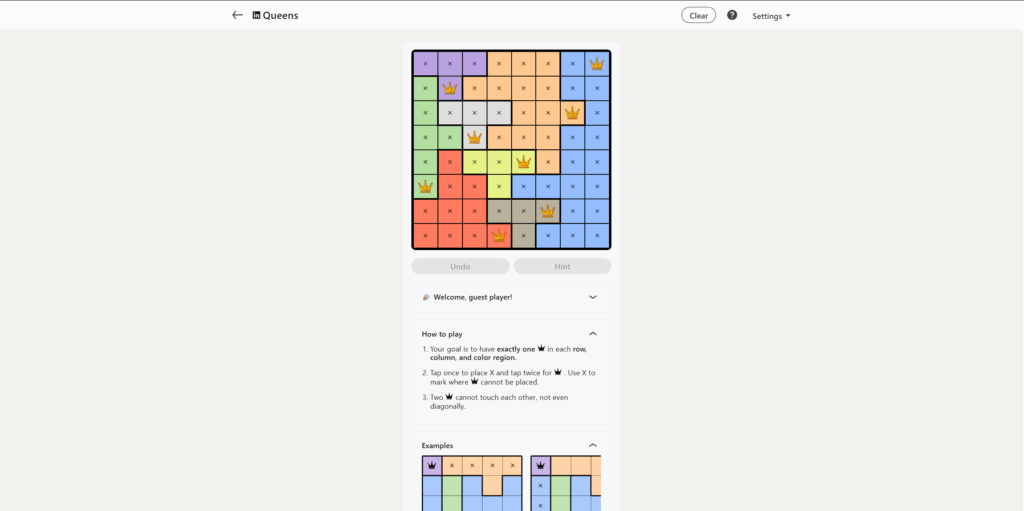
Task: Toggle the X in the bottom-left red cell
Action: pyautogui.click(x=426, y=236)
